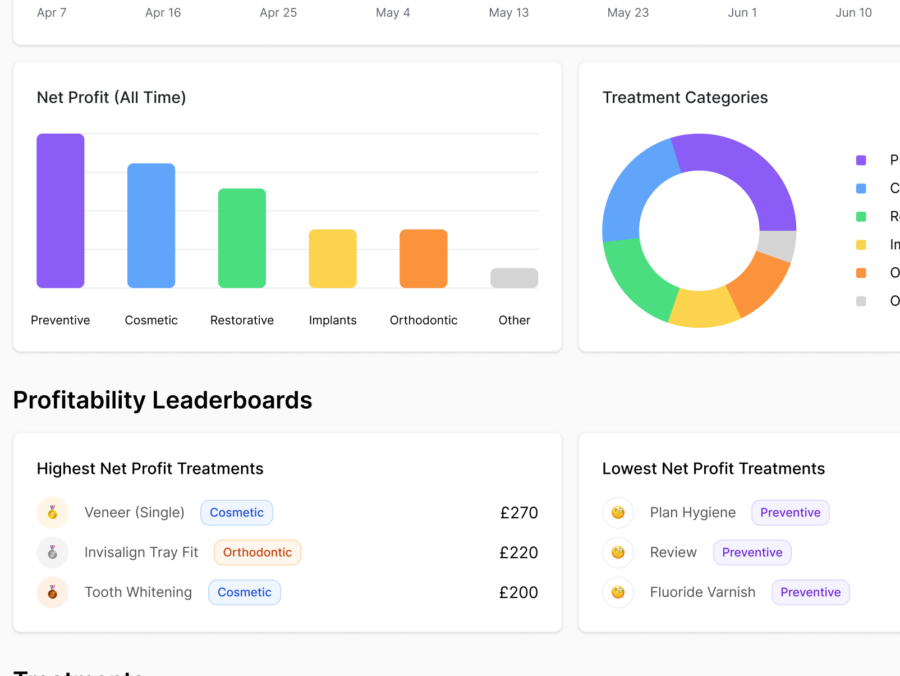Click the Profitability Leaderboards heading
The width and height of the screenshot is (900, 676).
pyautogui.click(x=162, y=401)
